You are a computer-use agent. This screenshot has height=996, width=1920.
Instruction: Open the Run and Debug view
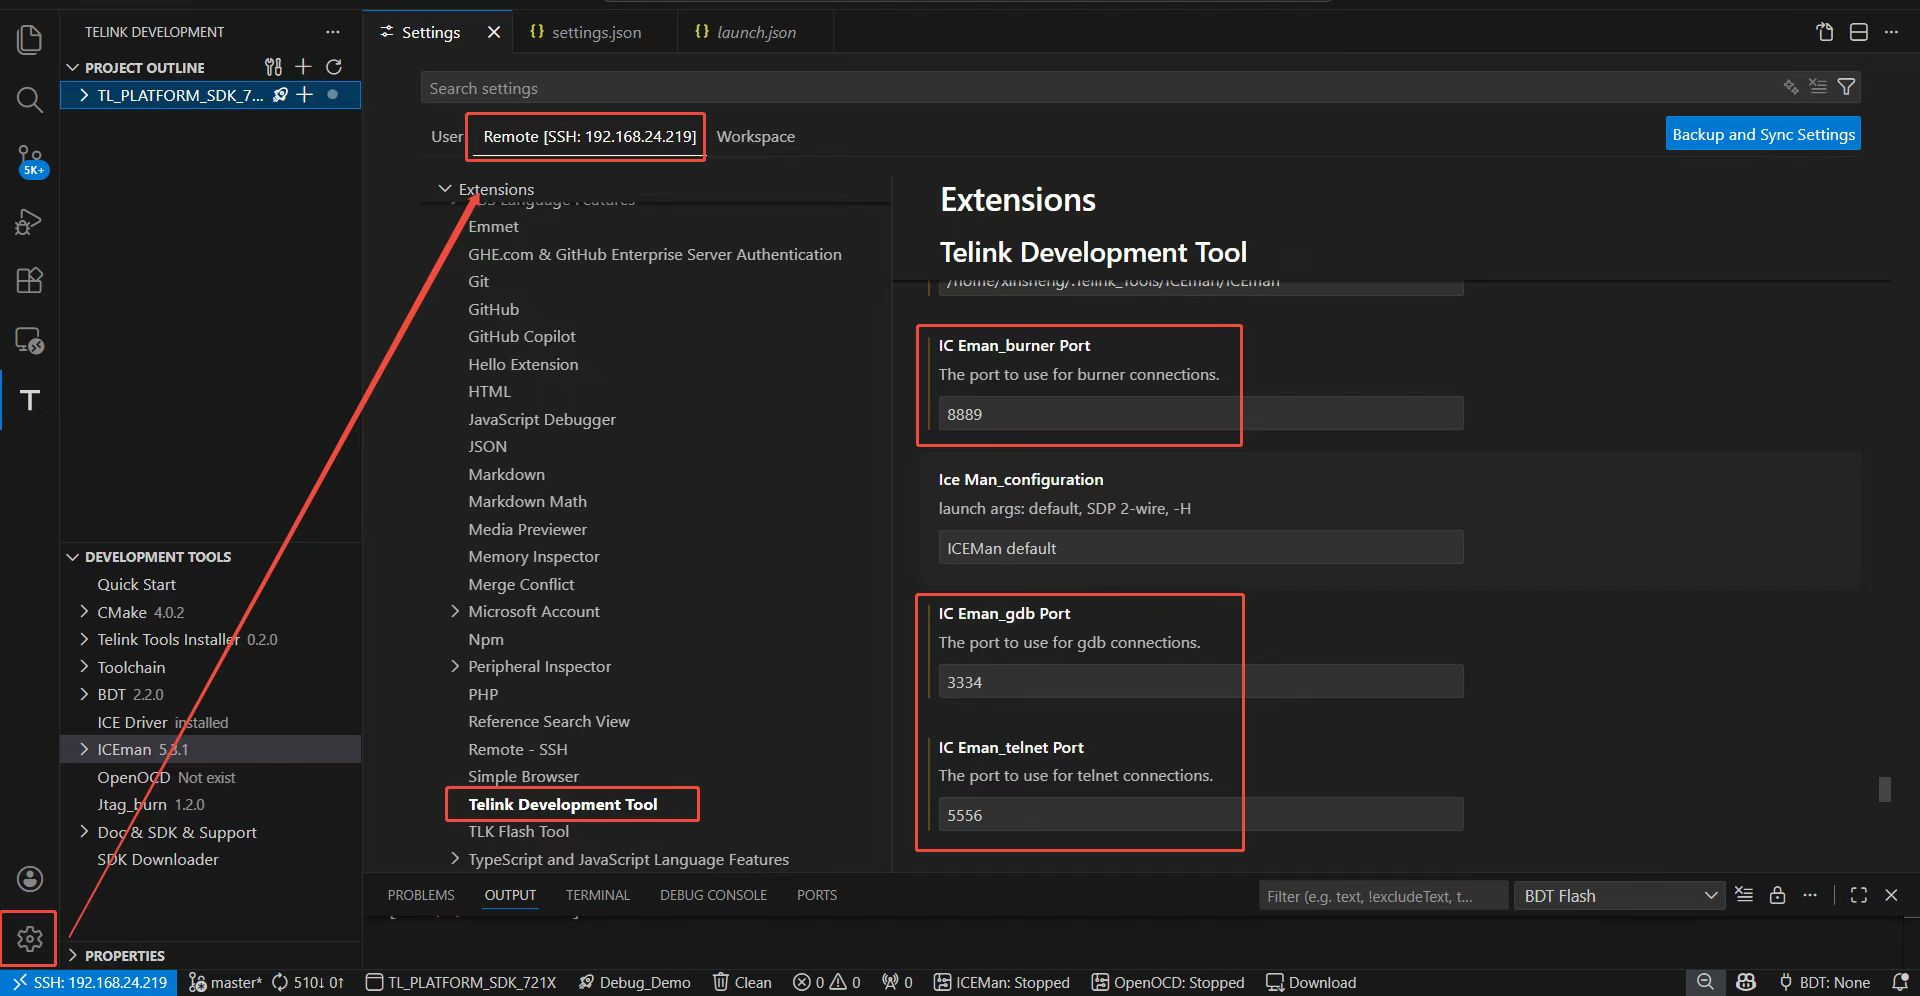29,222
